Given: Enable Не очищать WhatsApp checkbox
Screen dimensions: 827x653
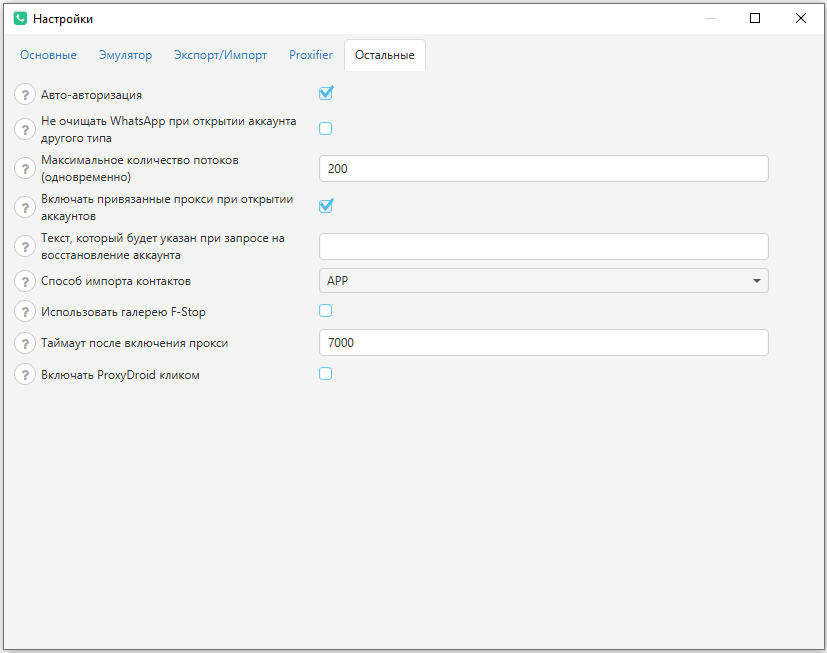Looking at the screenshot, I should coord(325,129).
